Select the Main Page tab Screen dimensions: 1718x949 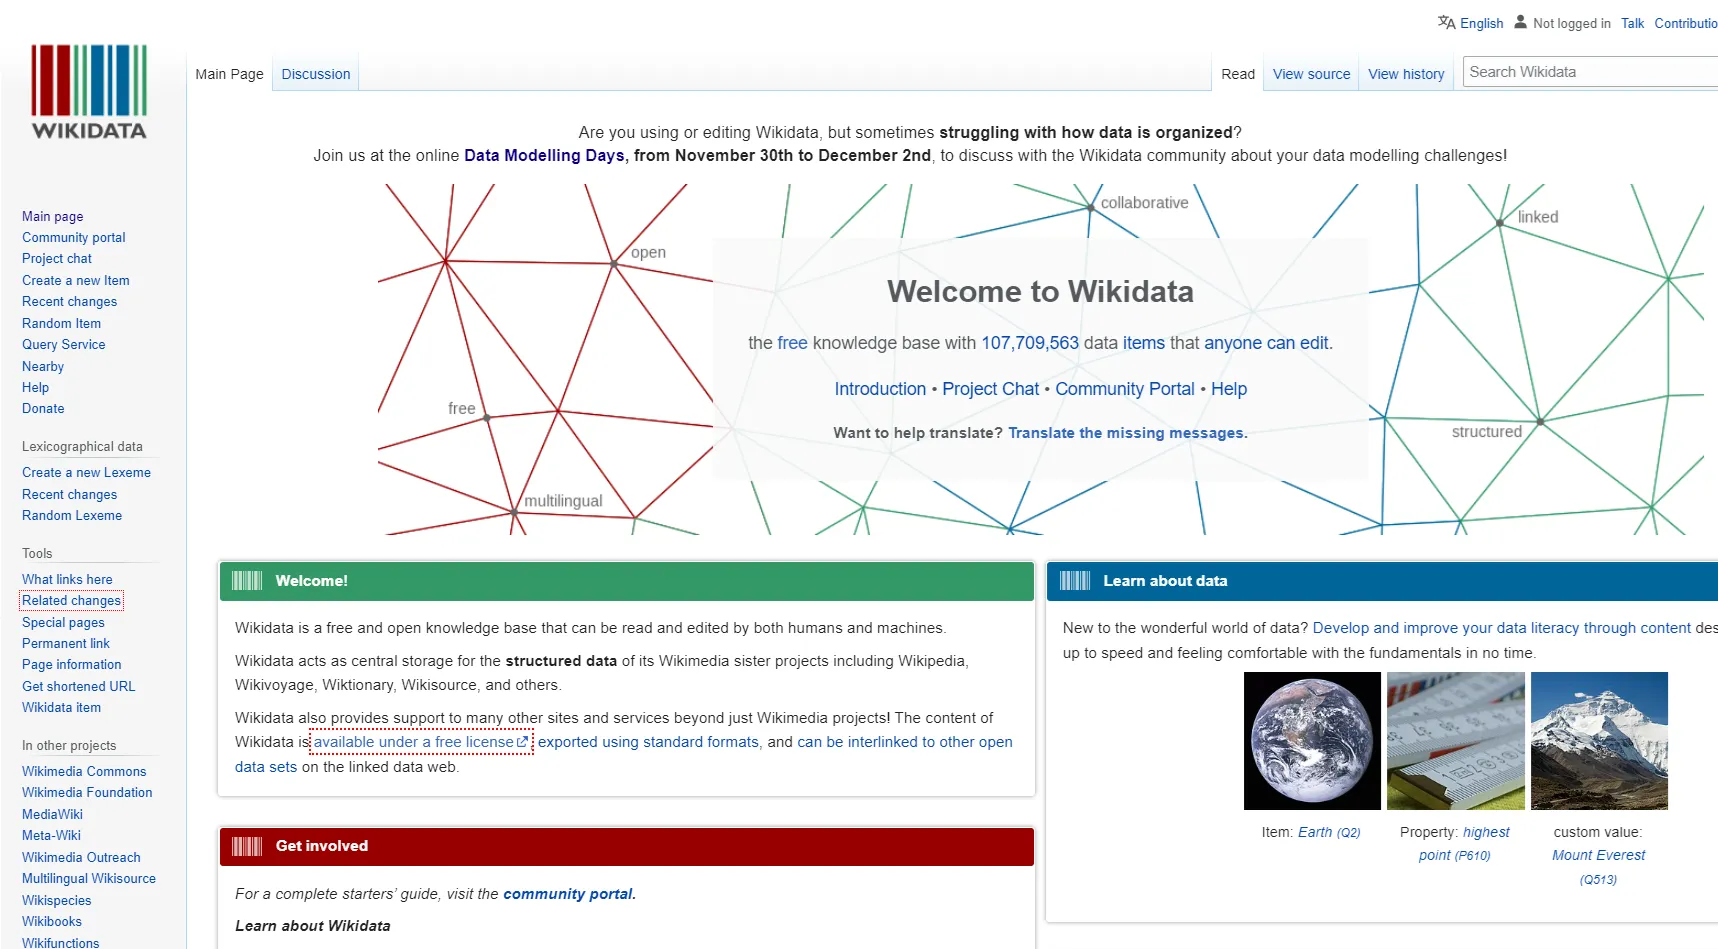(229, 73)
